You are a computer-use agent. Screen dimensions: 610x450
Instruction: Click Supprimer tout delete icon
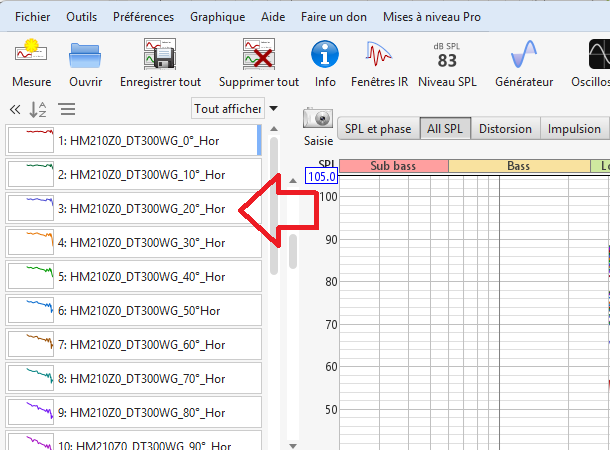258,54
